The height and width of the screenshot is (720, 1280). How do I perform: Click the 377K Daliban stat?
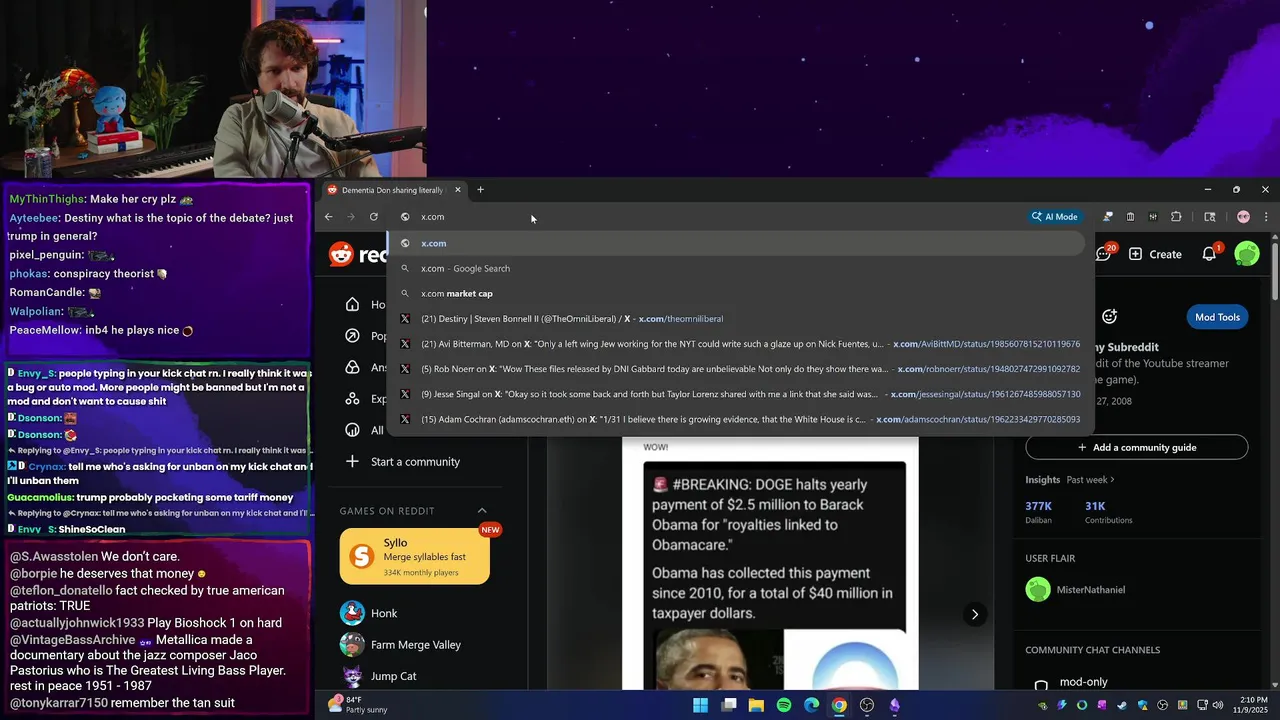[x=1039, y=512]
